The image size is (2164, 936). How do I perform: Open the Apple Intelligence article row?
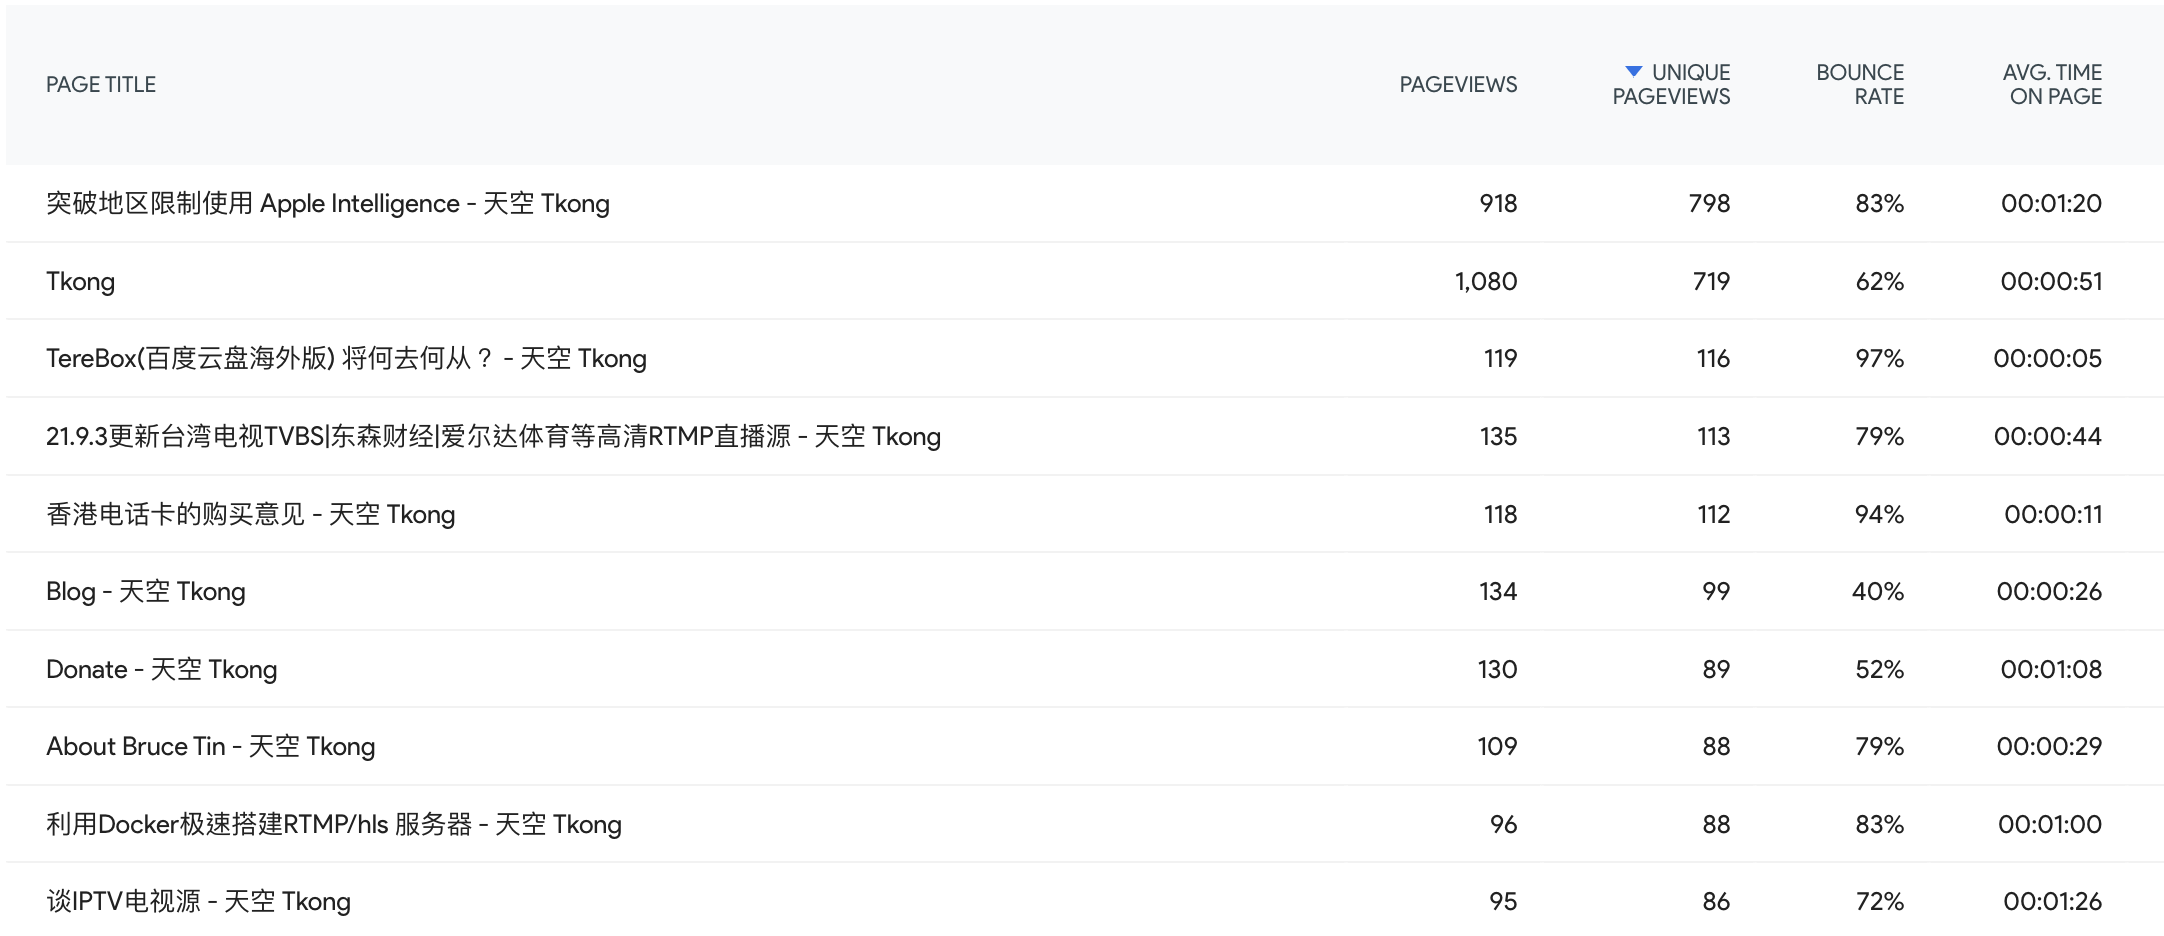point(328,204)
